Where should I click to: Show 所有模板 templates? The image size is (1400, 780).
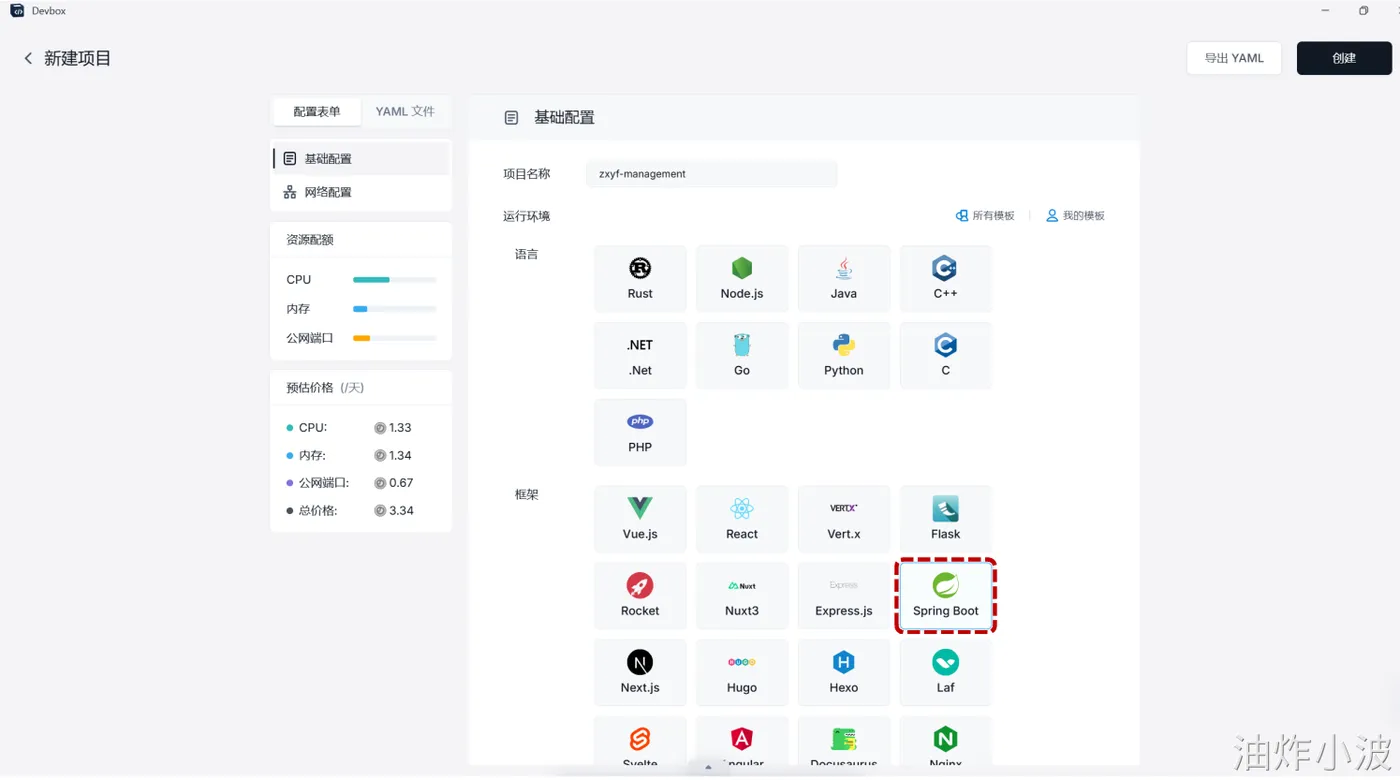pyautogui.click(x=985, y=216)
